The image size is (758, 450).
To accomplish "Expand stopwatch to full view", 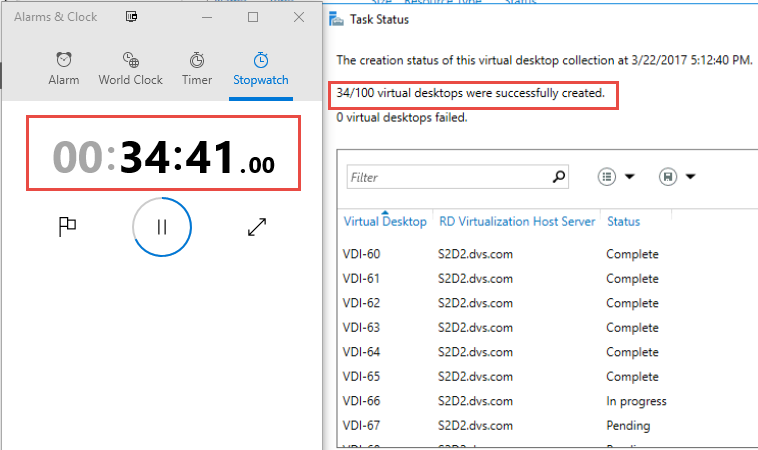I will click(257, 227).
